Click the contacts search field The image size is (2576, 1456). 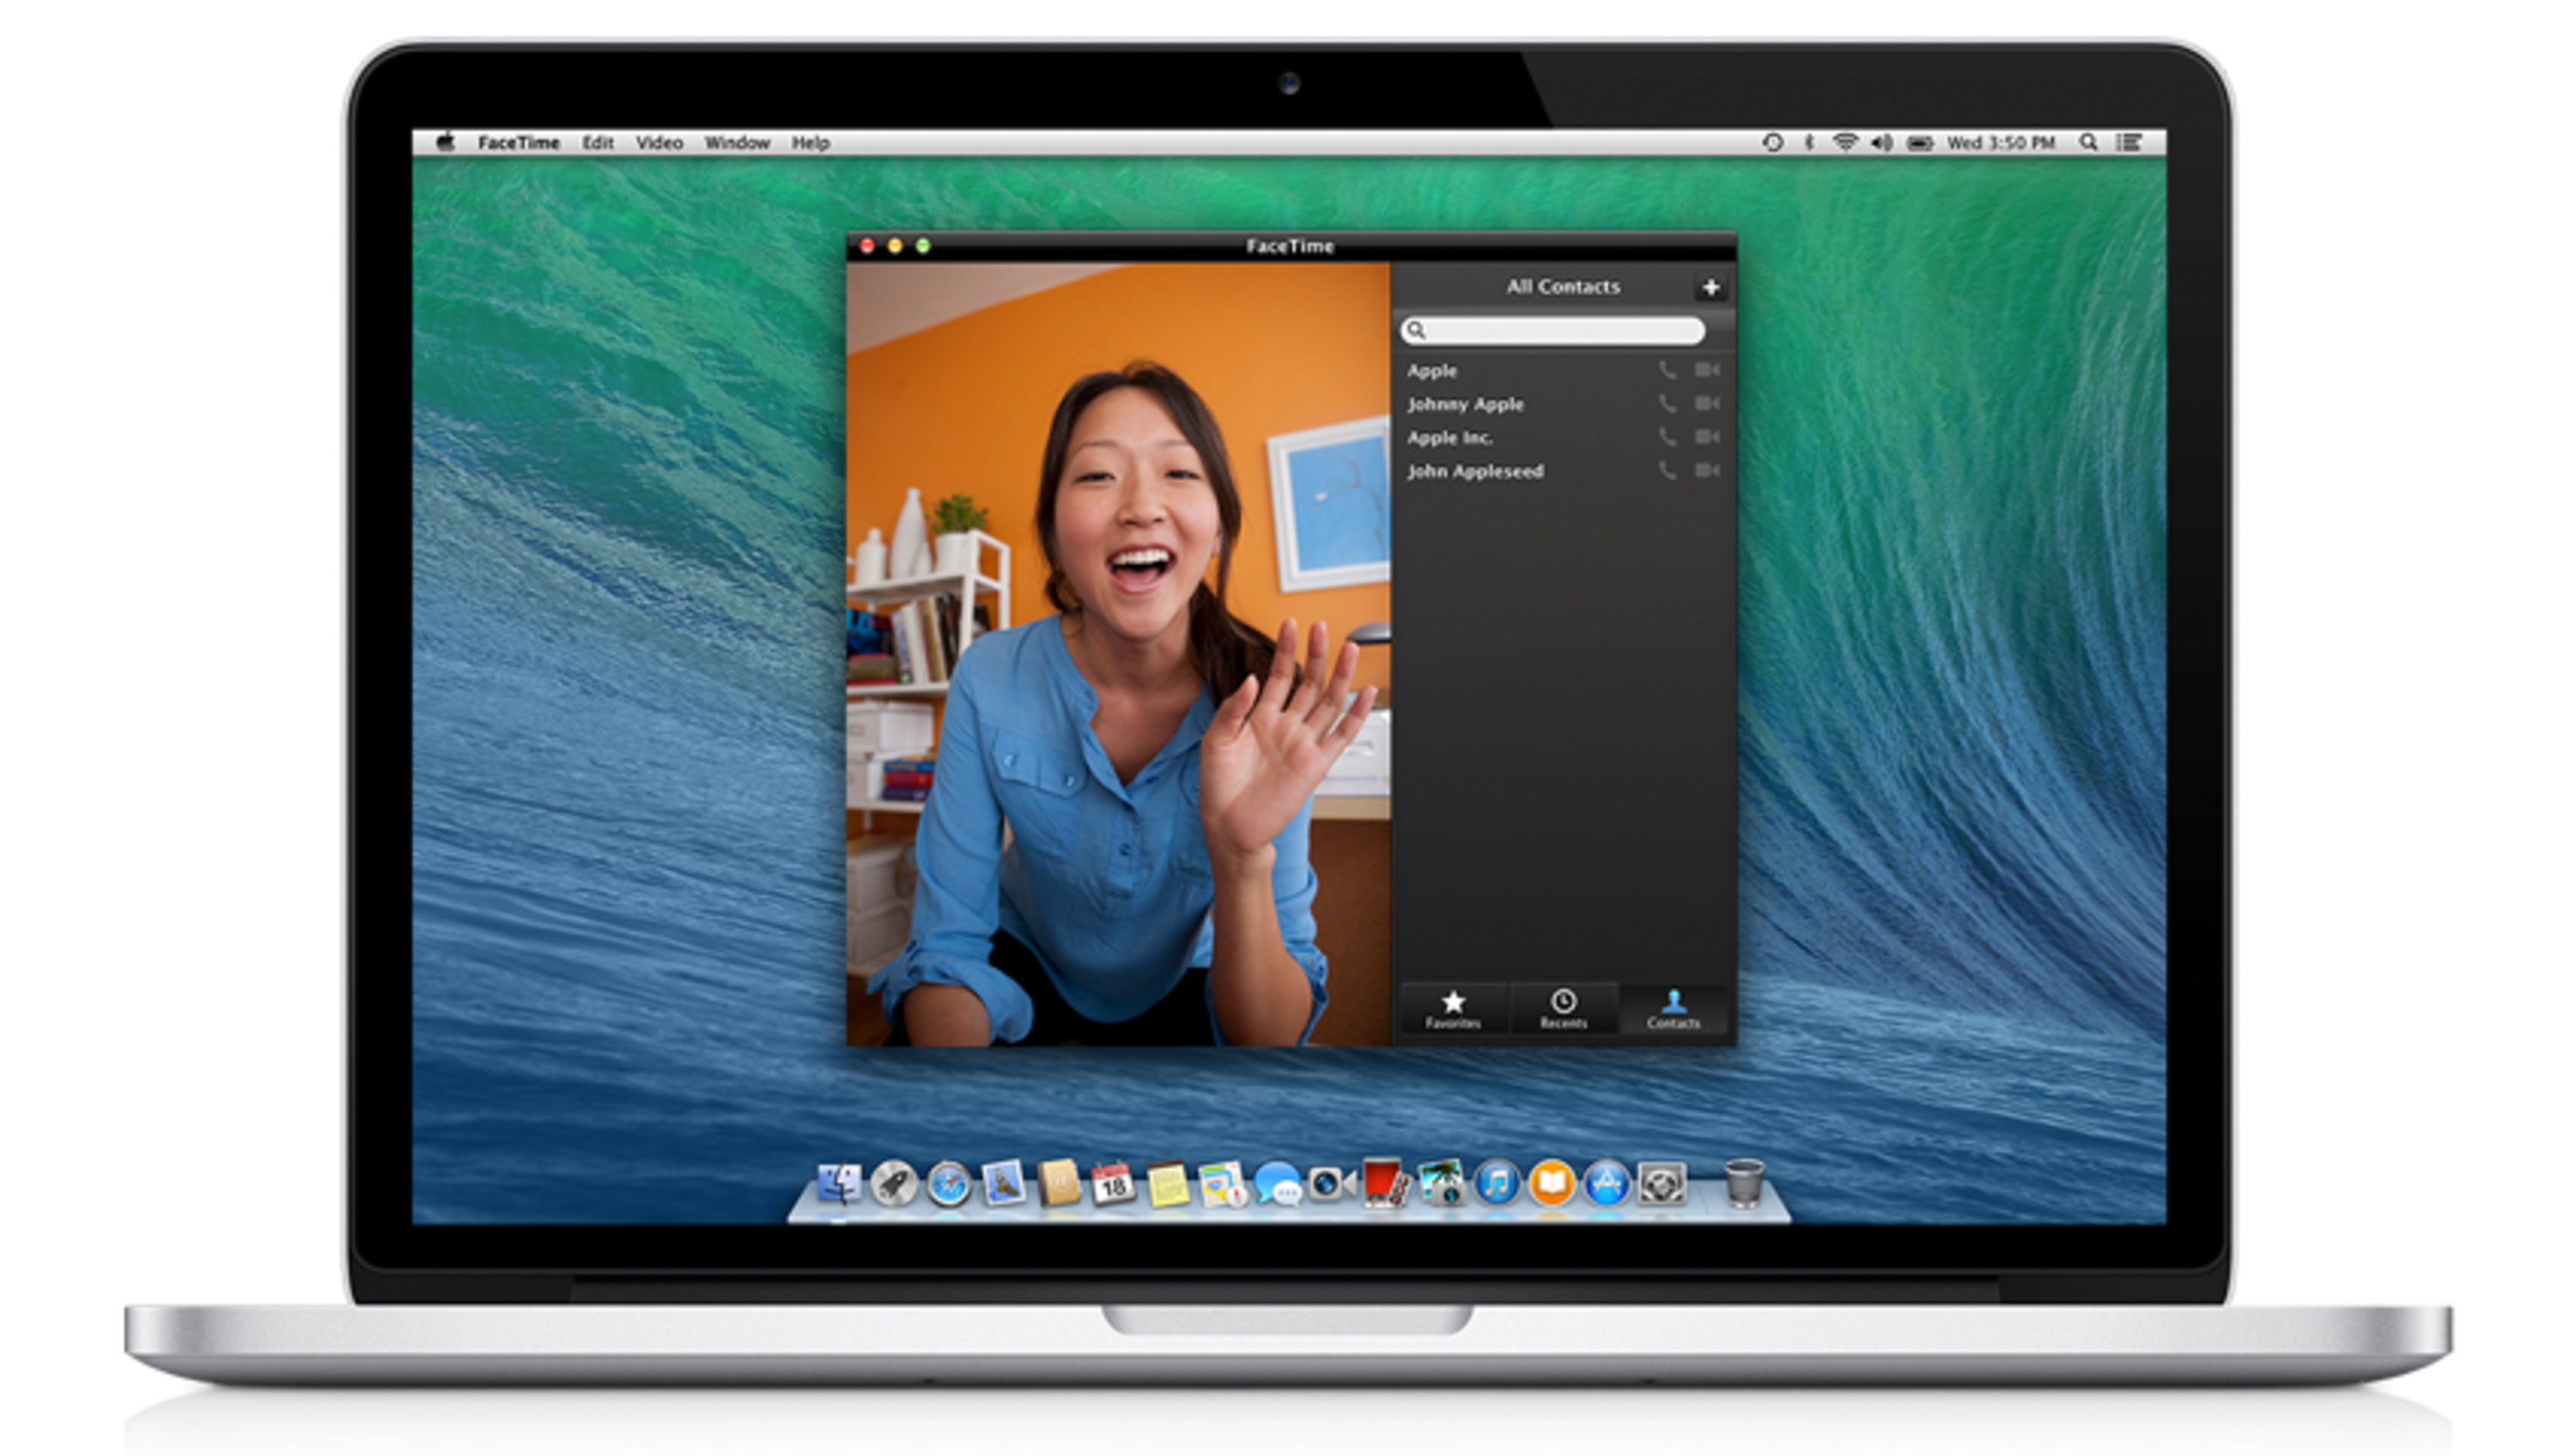tap(1560, 331)
